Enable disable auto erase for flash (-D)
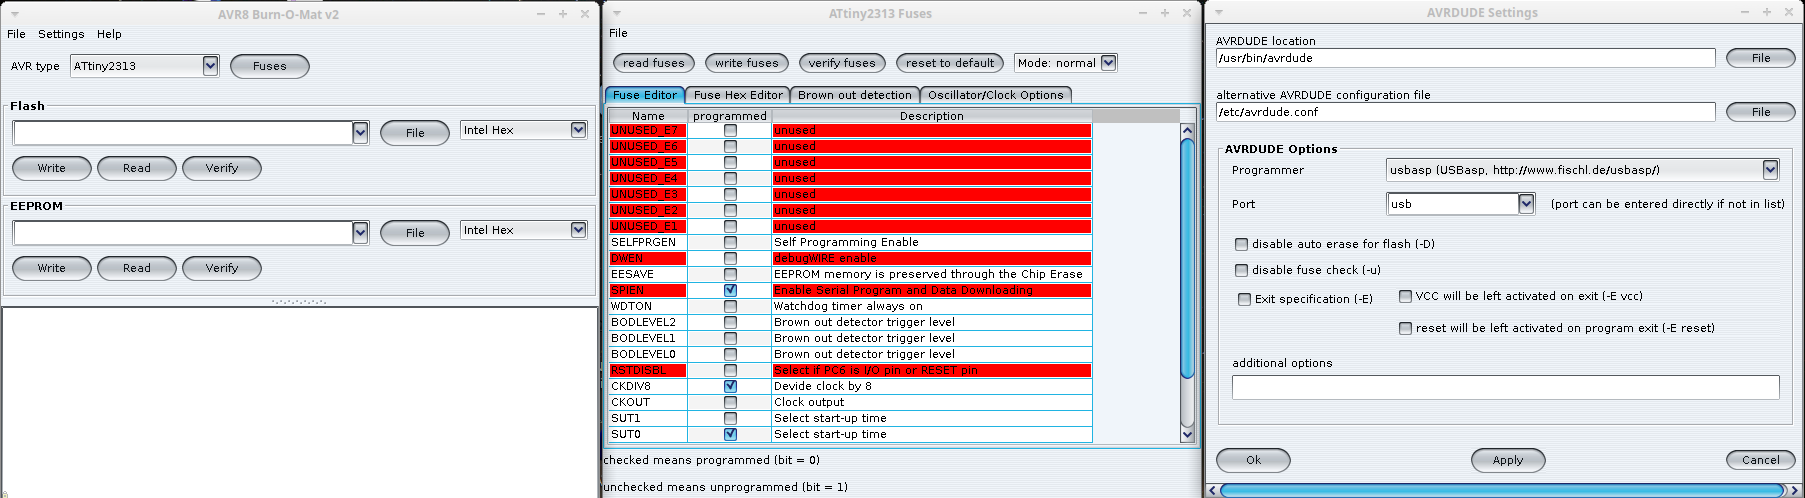 [x=1241, y=244]
